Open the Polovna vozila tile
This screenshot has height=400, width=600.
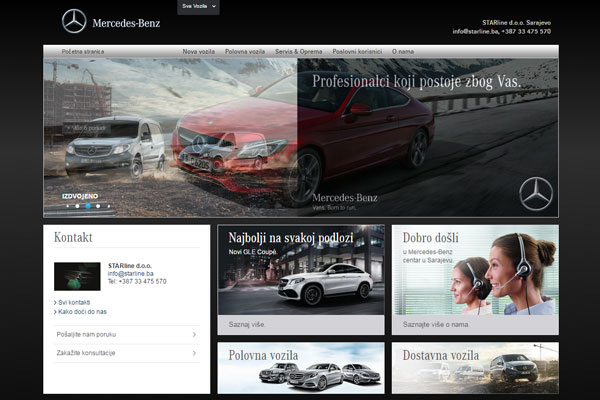click(301, 368)
